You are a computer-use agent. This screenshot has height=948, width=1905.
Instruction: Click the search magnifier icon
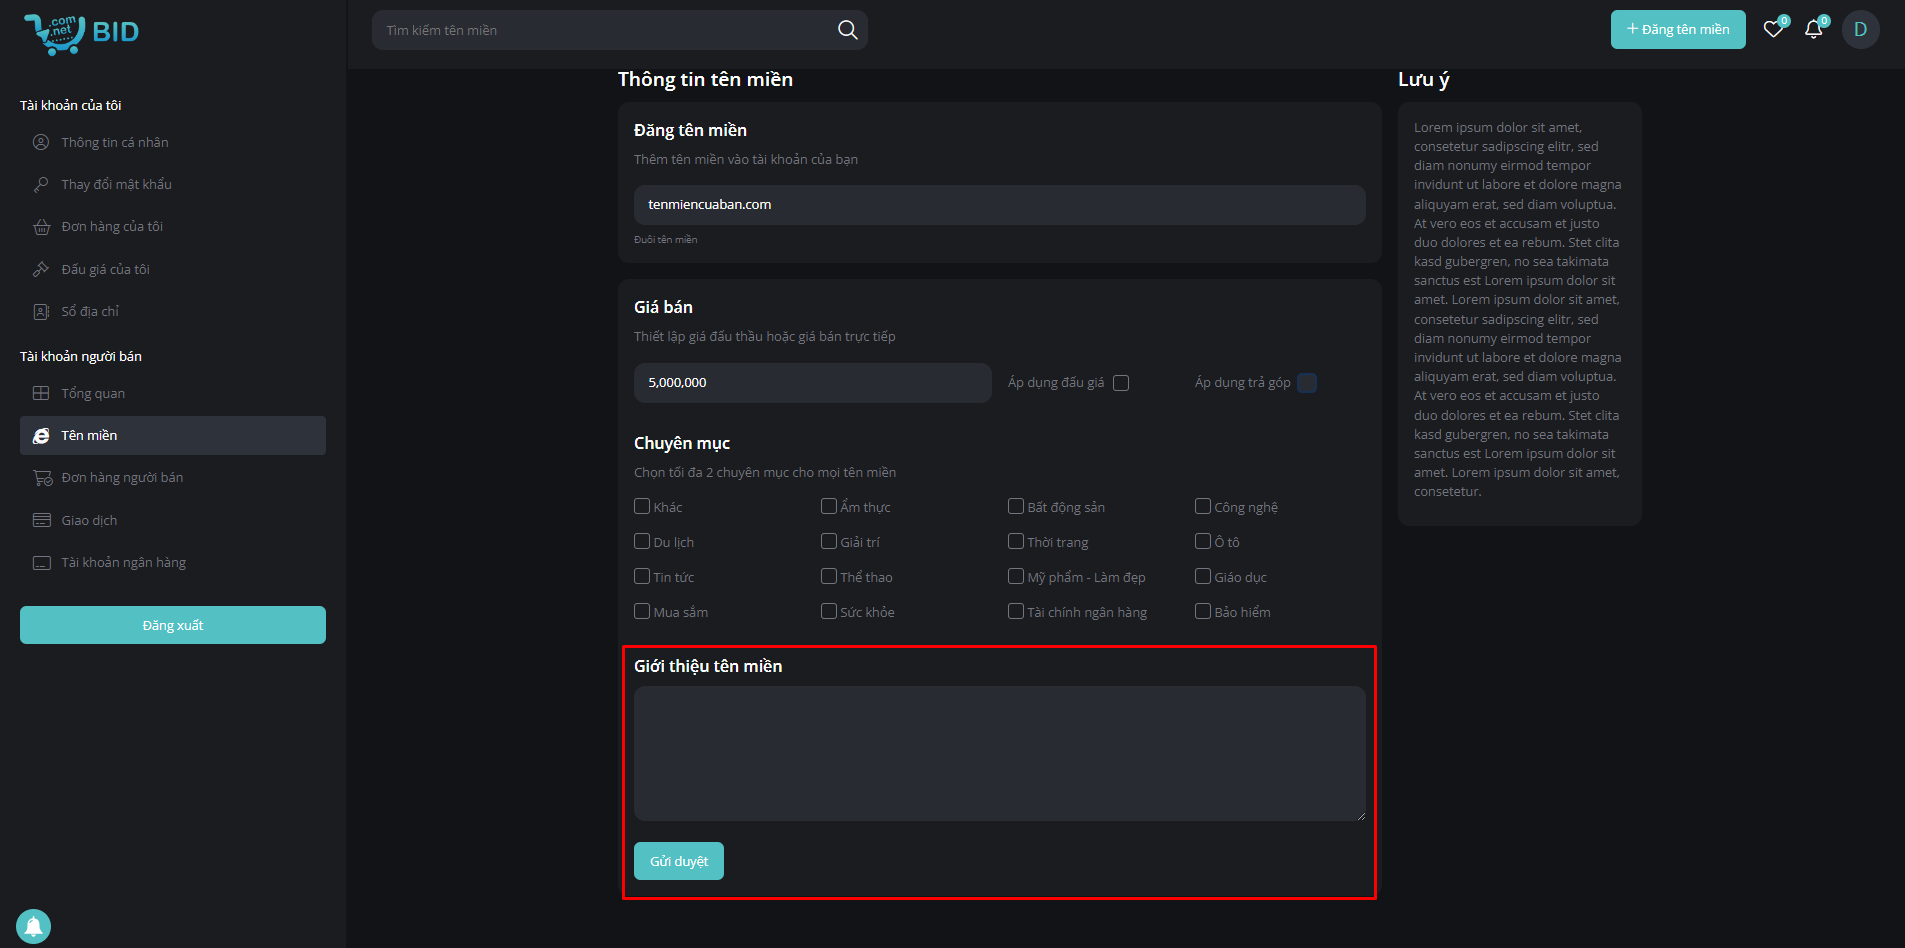pos(847,30)
